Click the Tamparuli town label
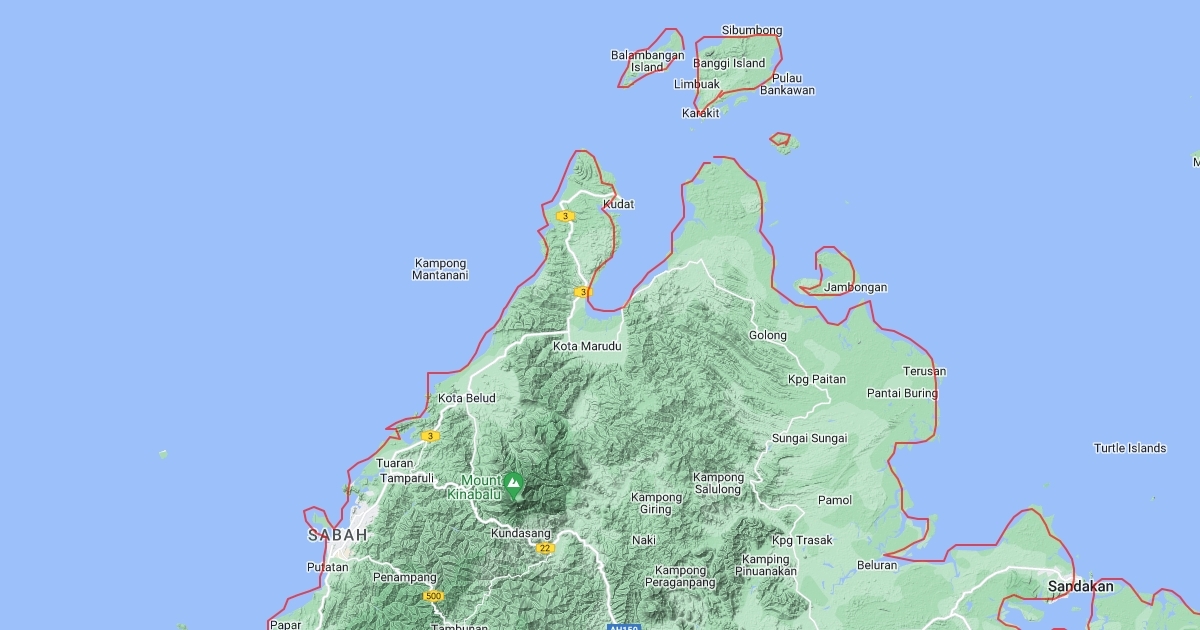 tap(406, 478)
